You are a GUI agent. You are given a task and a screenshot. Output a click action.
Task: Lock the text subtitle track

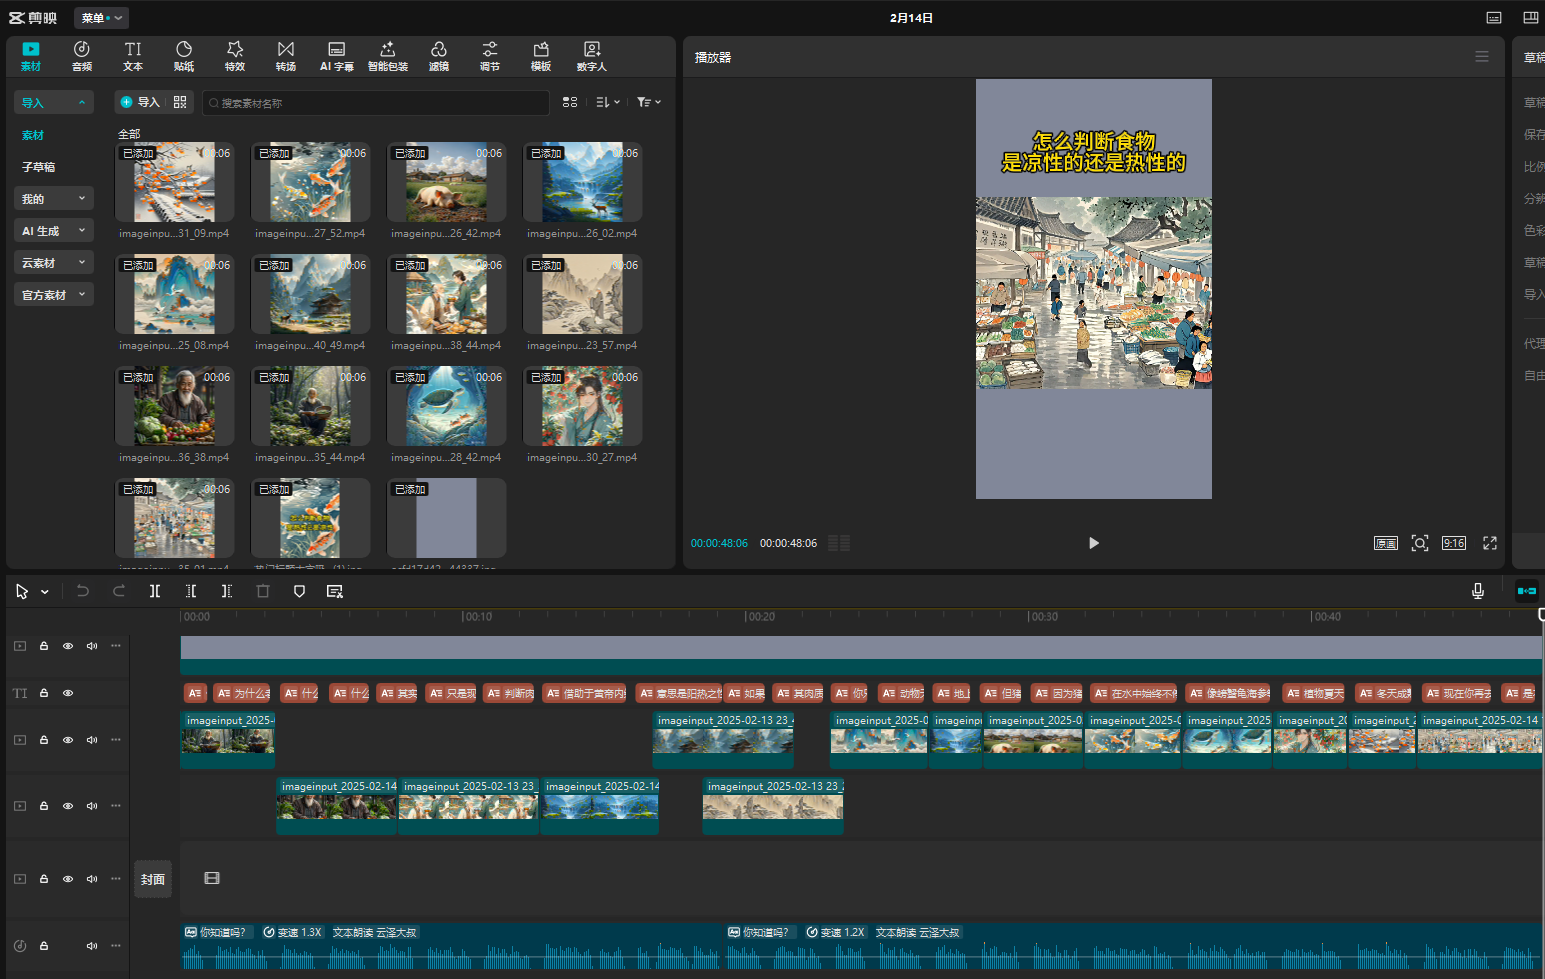[x=44, y=693]
